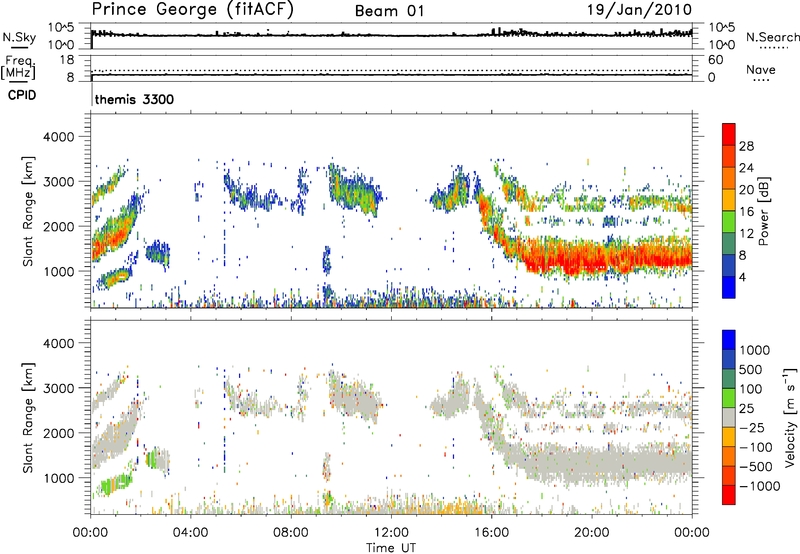Click the red bottom of the Velocity color bar
This screenshot has width=800, height=554.
(x=729, y=495)
